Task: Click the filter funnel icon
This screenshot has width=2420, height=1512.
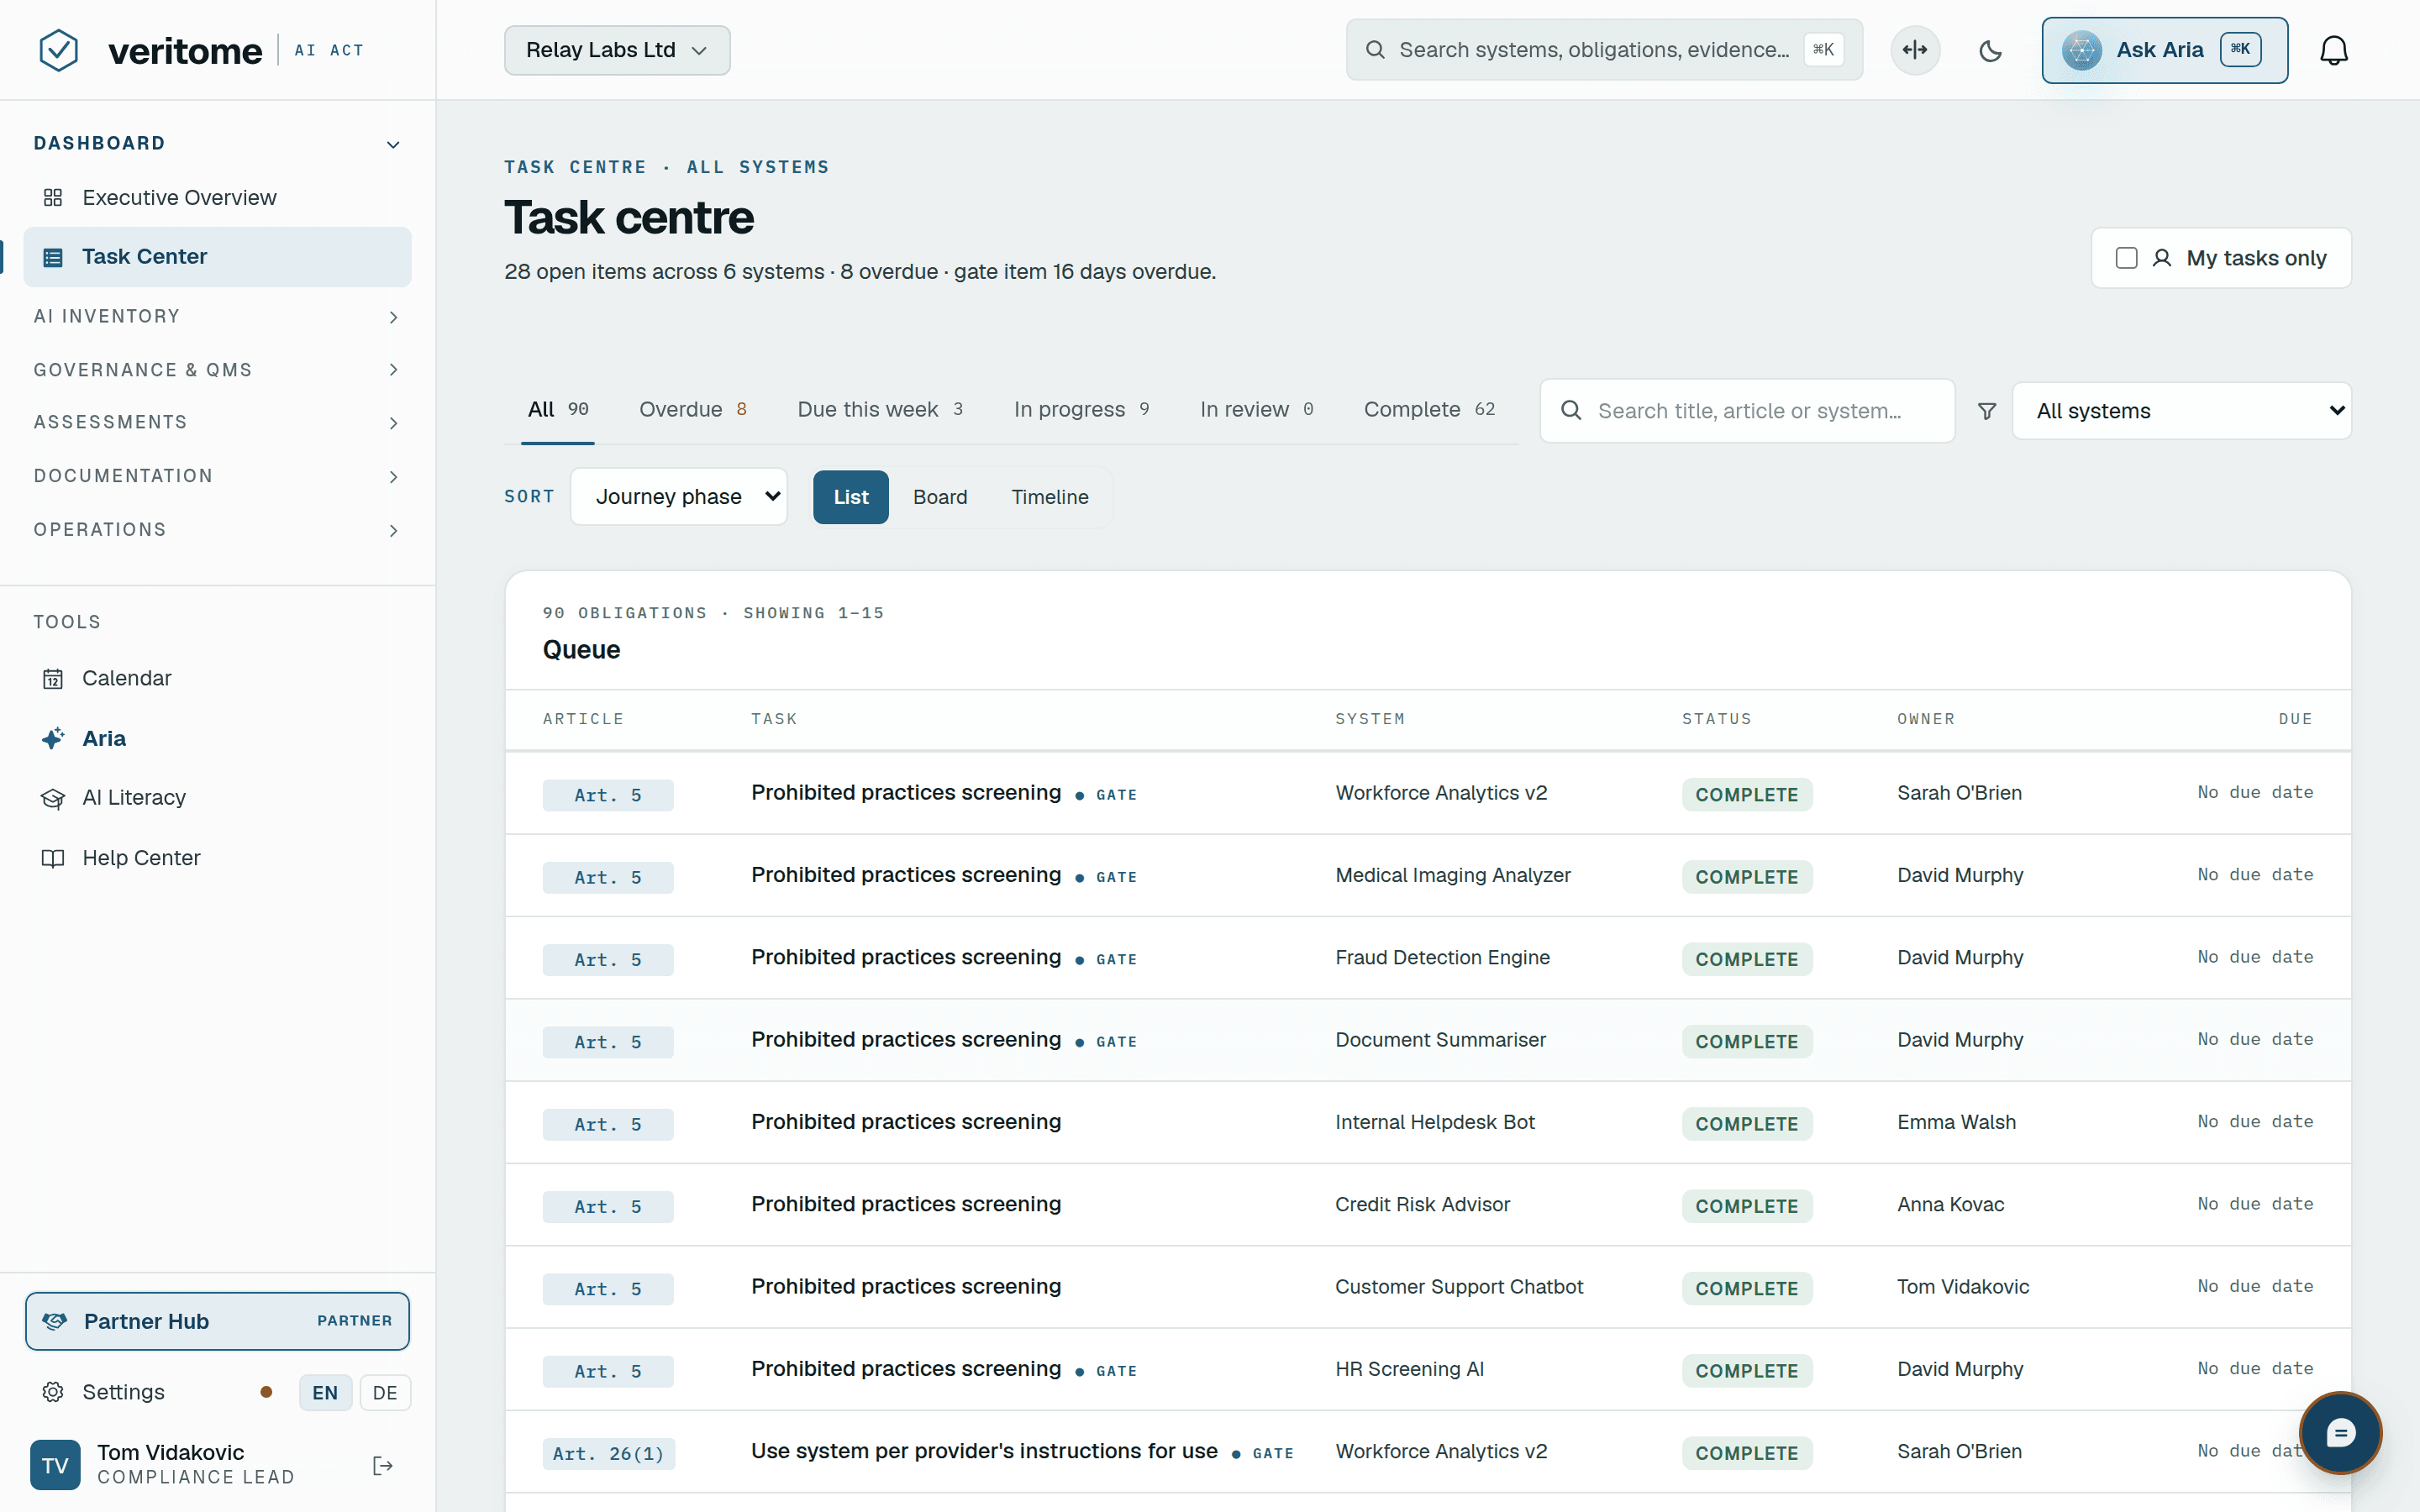Action: pos(1987,411)
